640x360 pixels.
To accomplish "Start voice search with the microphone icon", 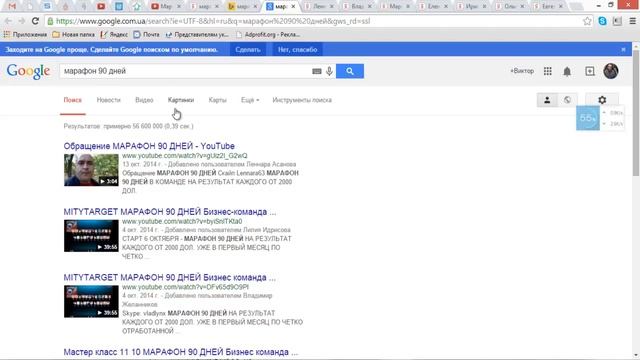I will [329, 71].
